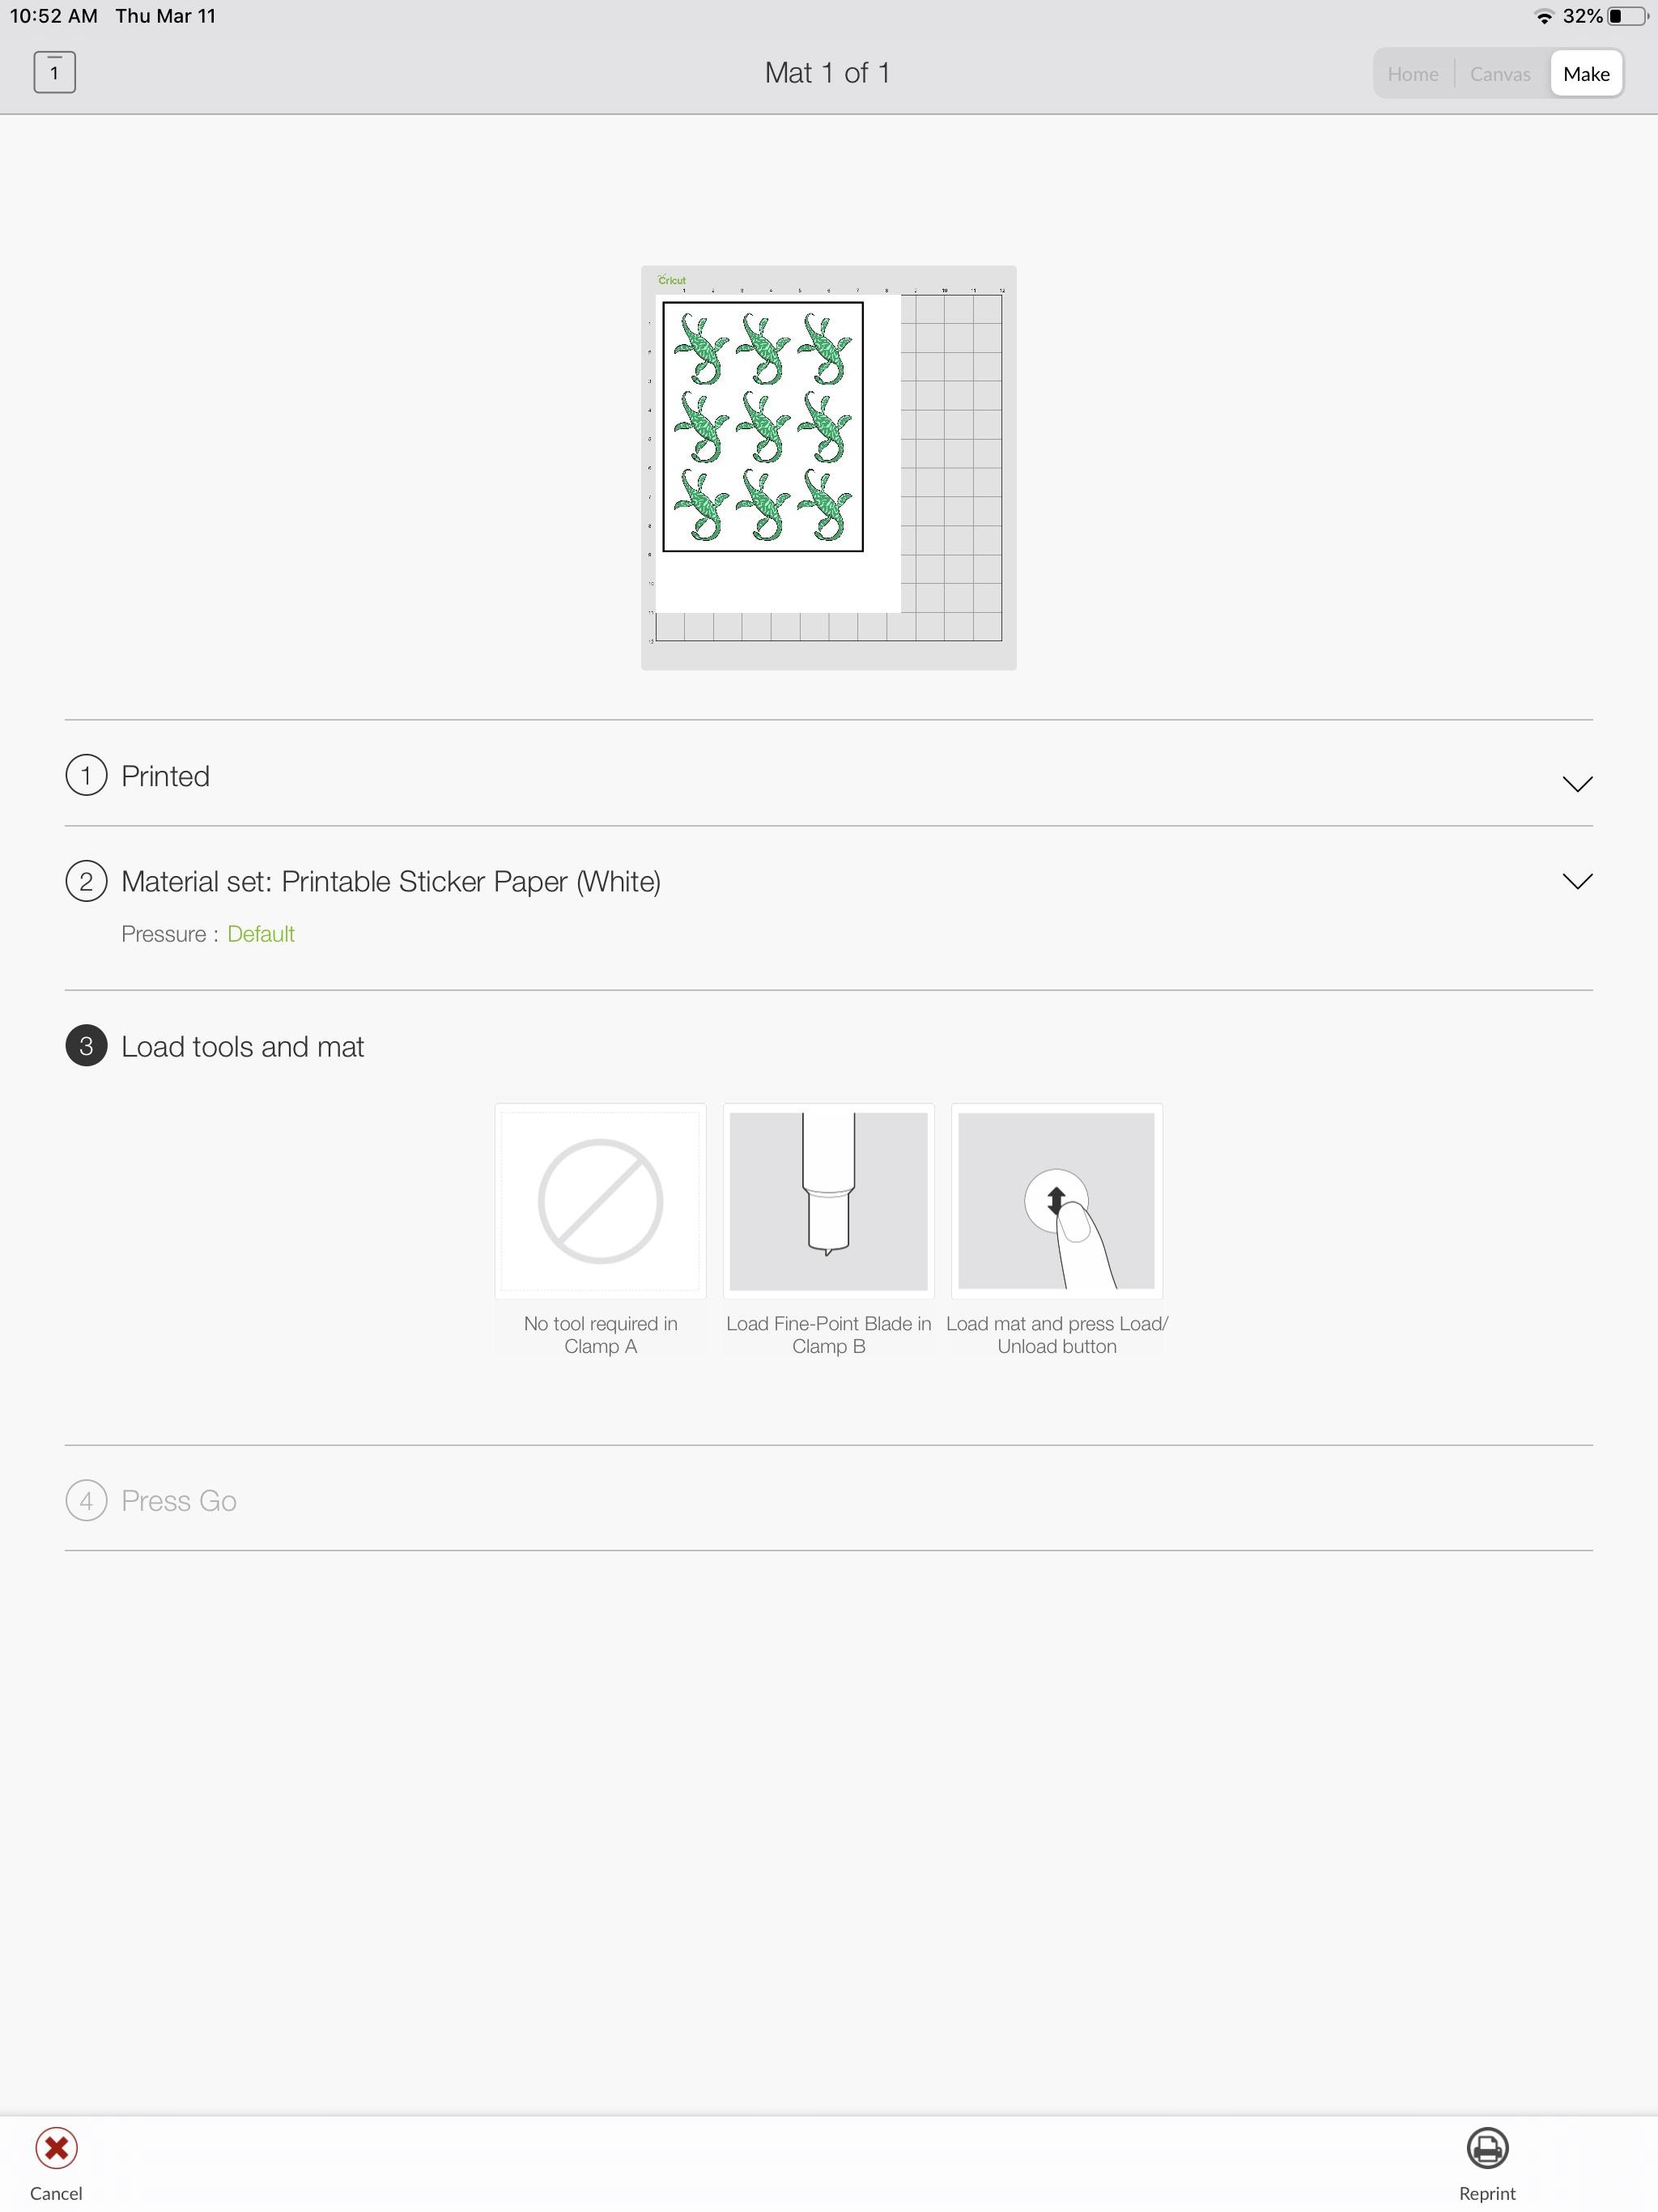Select Default pressure setting link
The image size is (1658, 2212).
point(261,934)
